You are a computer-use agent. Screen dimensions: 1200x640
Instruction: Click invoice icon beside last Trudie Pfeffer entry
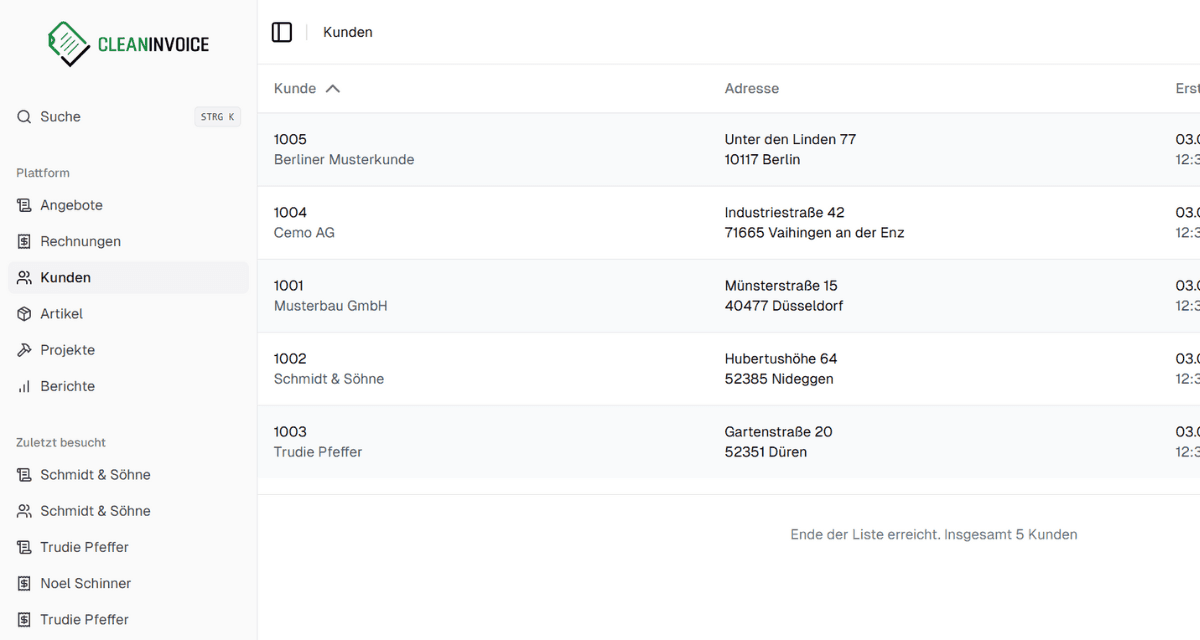click(x=24, y=619)
